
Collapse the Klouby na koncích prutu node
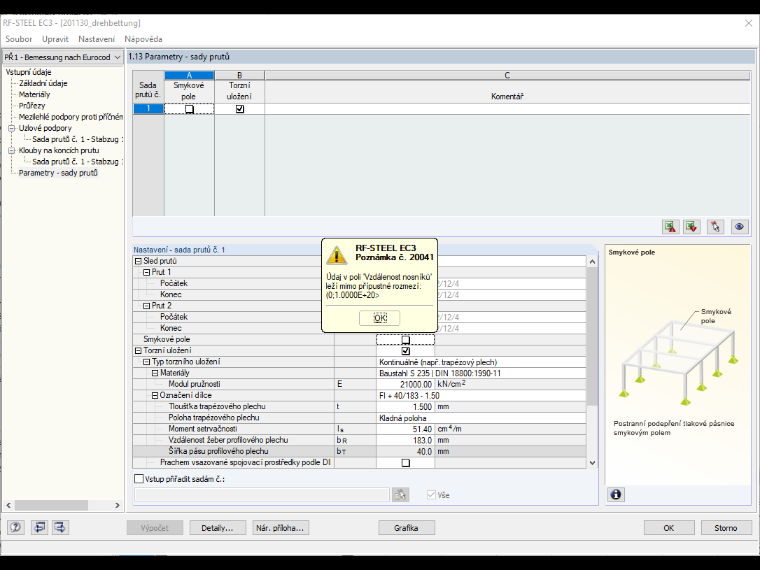(12, 151)
